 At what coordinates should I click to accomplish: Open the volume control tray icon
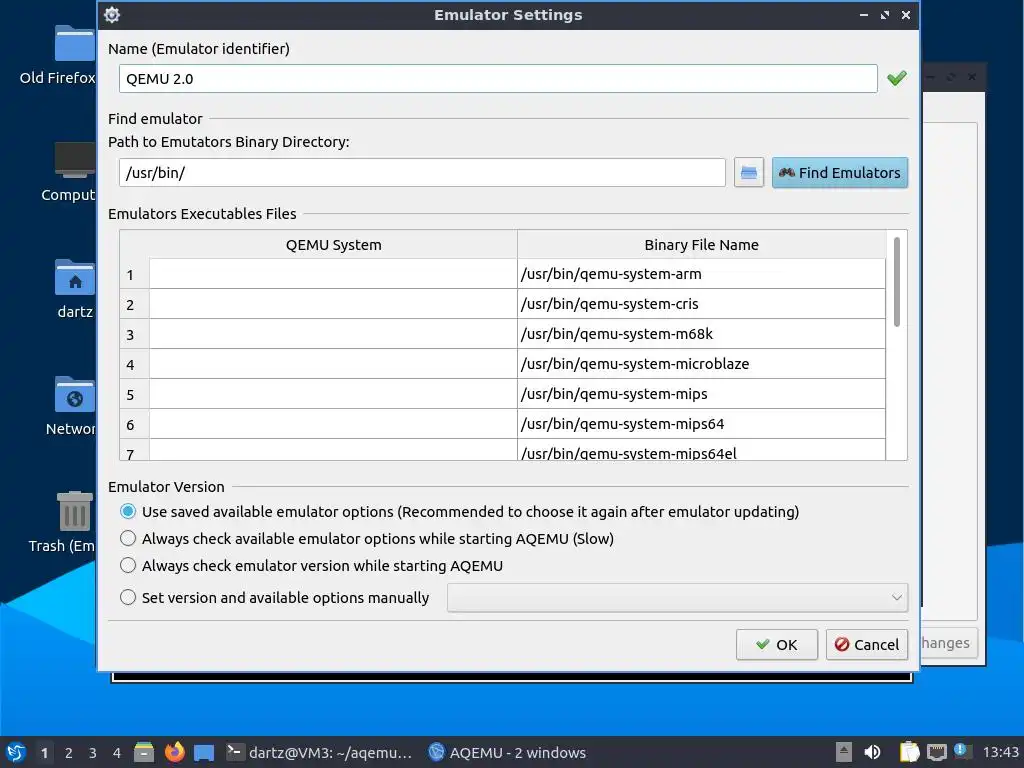click(872, 752)
